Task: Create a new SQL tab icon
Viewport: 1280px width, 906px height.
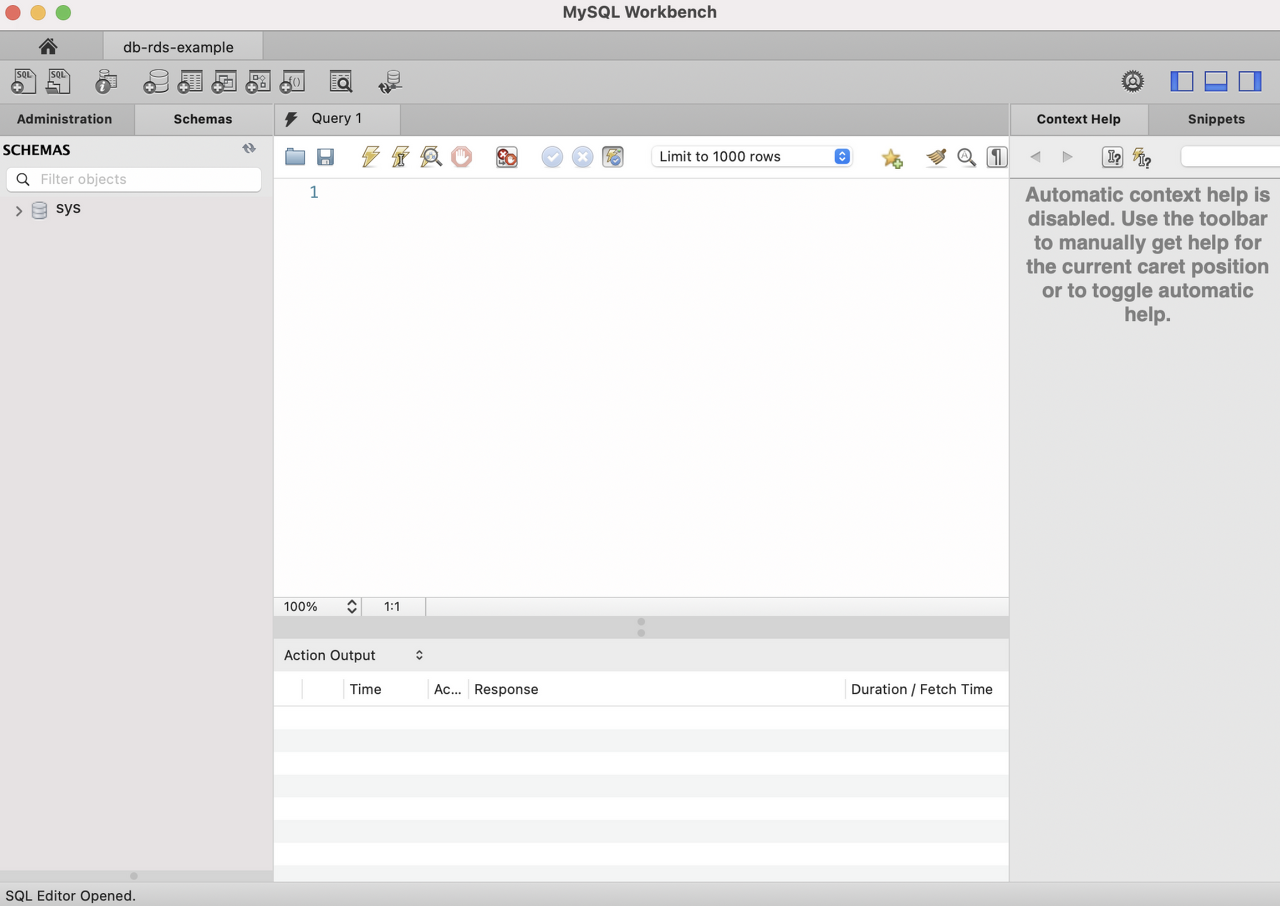Action: (x=24, y=82)
